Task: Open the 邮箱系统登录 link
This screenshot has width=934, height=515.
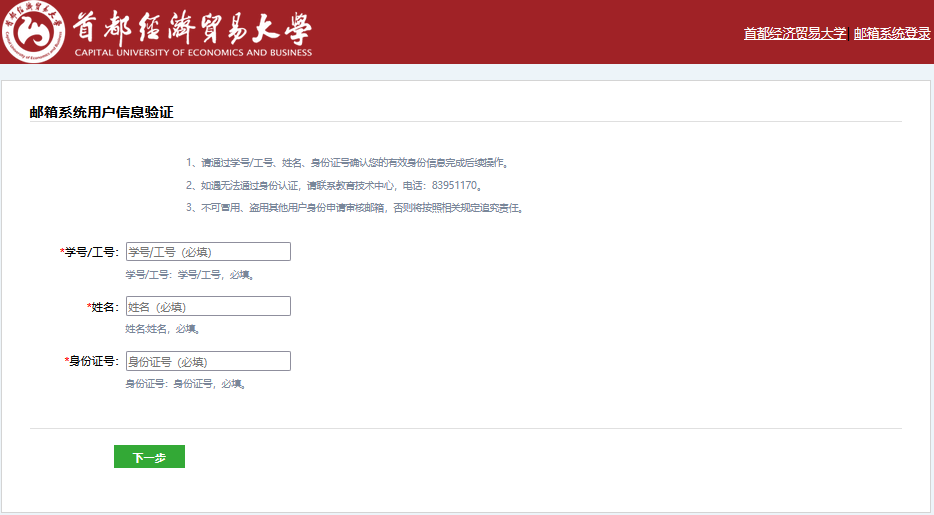Action: (x=891, y=33)
